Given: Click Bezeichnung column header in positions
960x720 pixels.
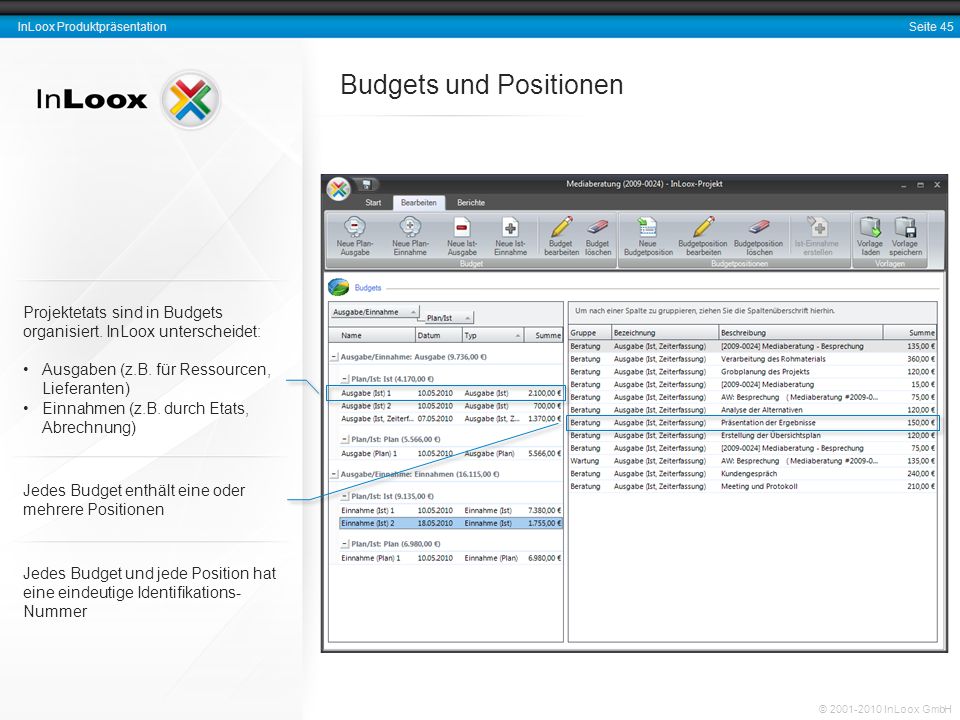Looking at the screenshot, I should tap(665, 332).
